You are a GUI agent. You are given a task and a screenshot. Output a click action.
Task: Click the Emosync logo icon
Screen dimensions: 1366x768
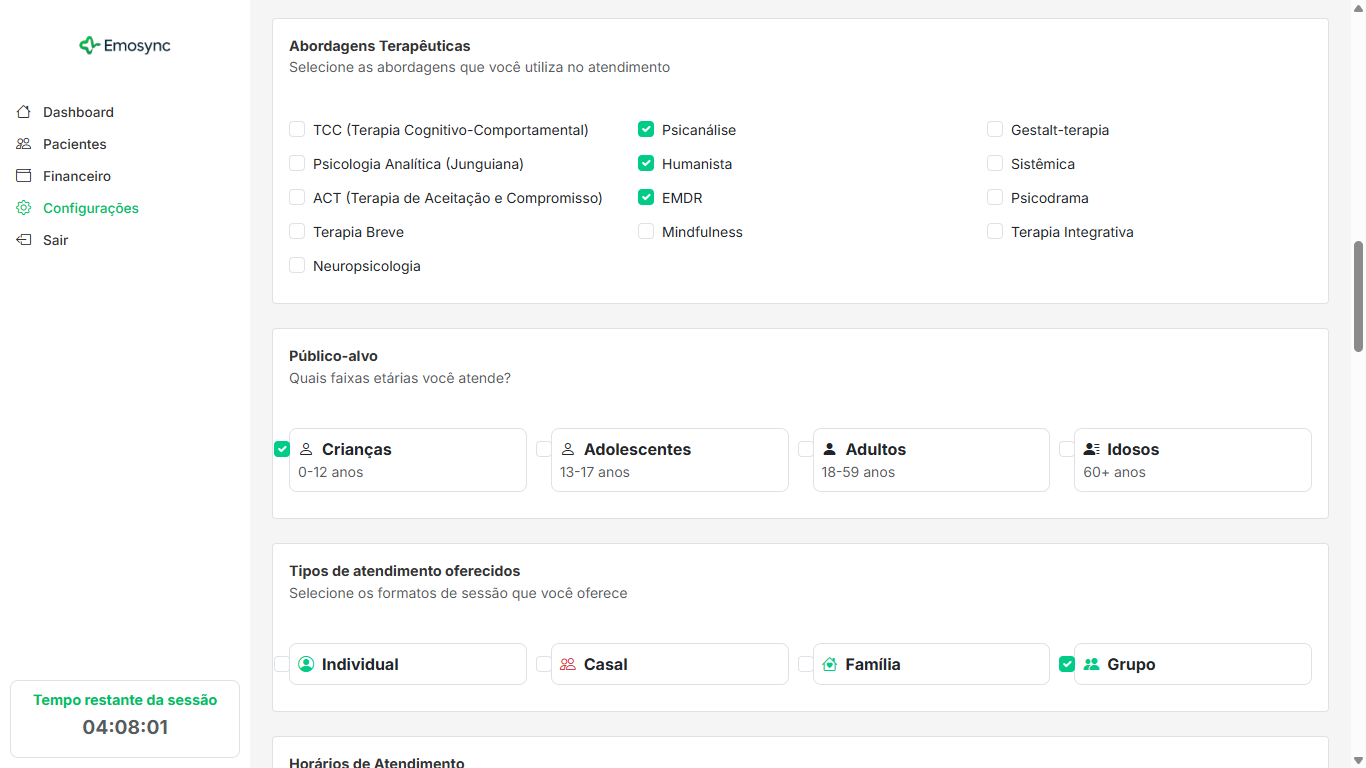coord(90,45)
